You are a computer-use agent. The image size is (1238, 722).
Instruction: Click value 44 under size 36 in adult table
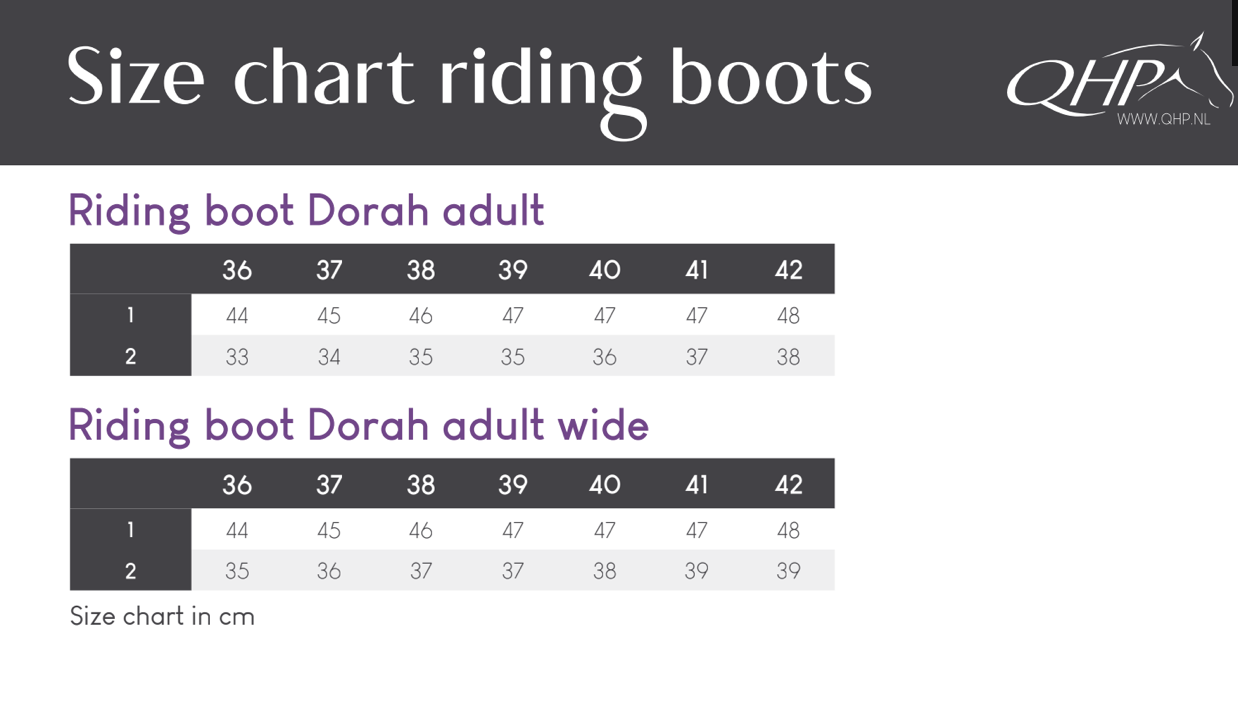tap(237, 316)
